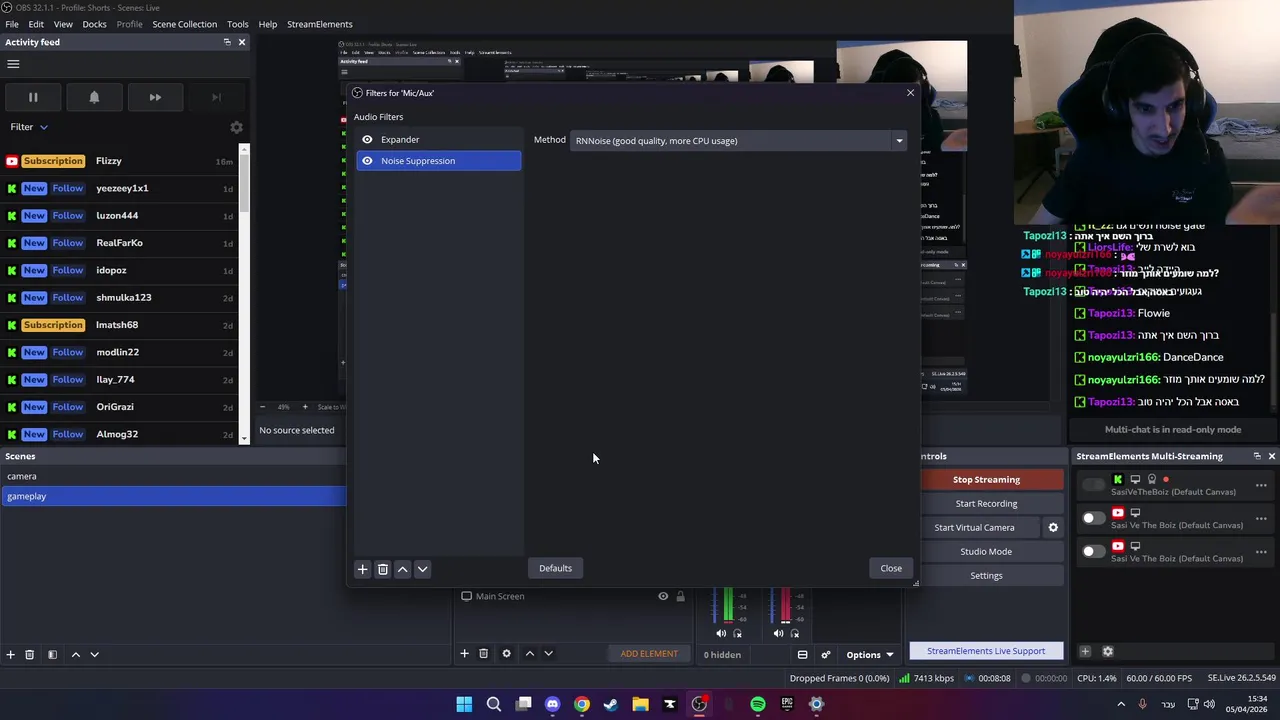
Task: Close the Mic/Aux filters dialog via Close button
Action: point(891,568)
